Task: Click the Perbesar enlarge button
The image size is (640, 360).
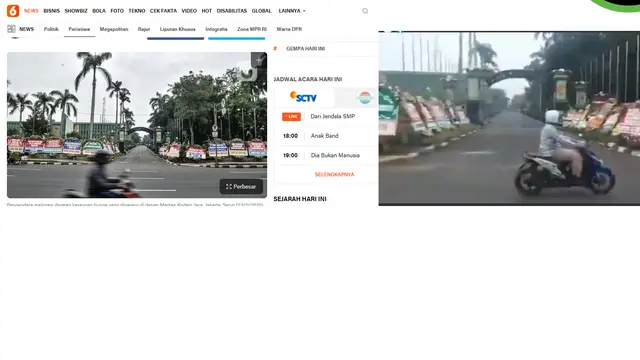Action: click(x=241, y=187)
